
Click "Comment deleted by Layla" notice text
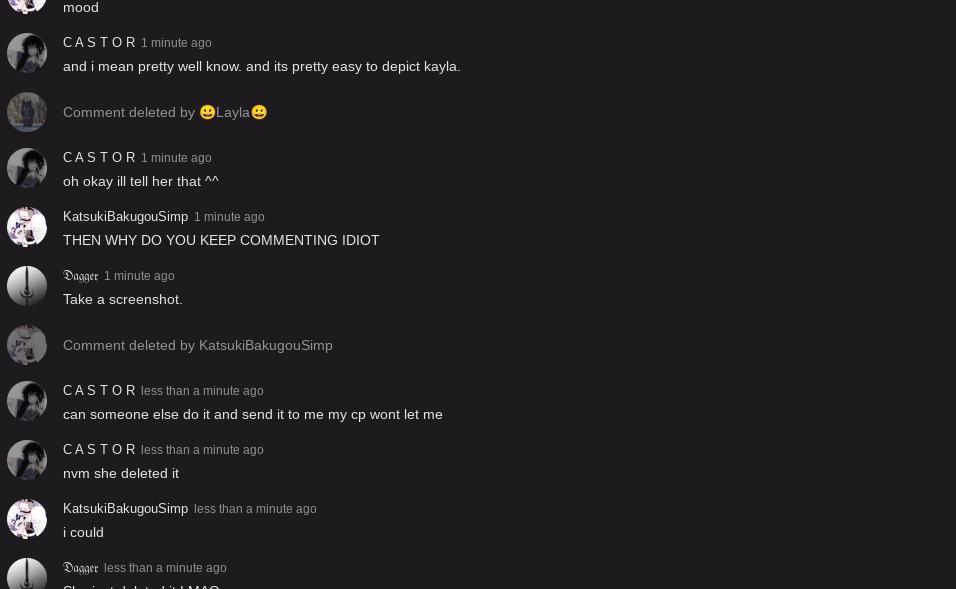pos(165,112)
